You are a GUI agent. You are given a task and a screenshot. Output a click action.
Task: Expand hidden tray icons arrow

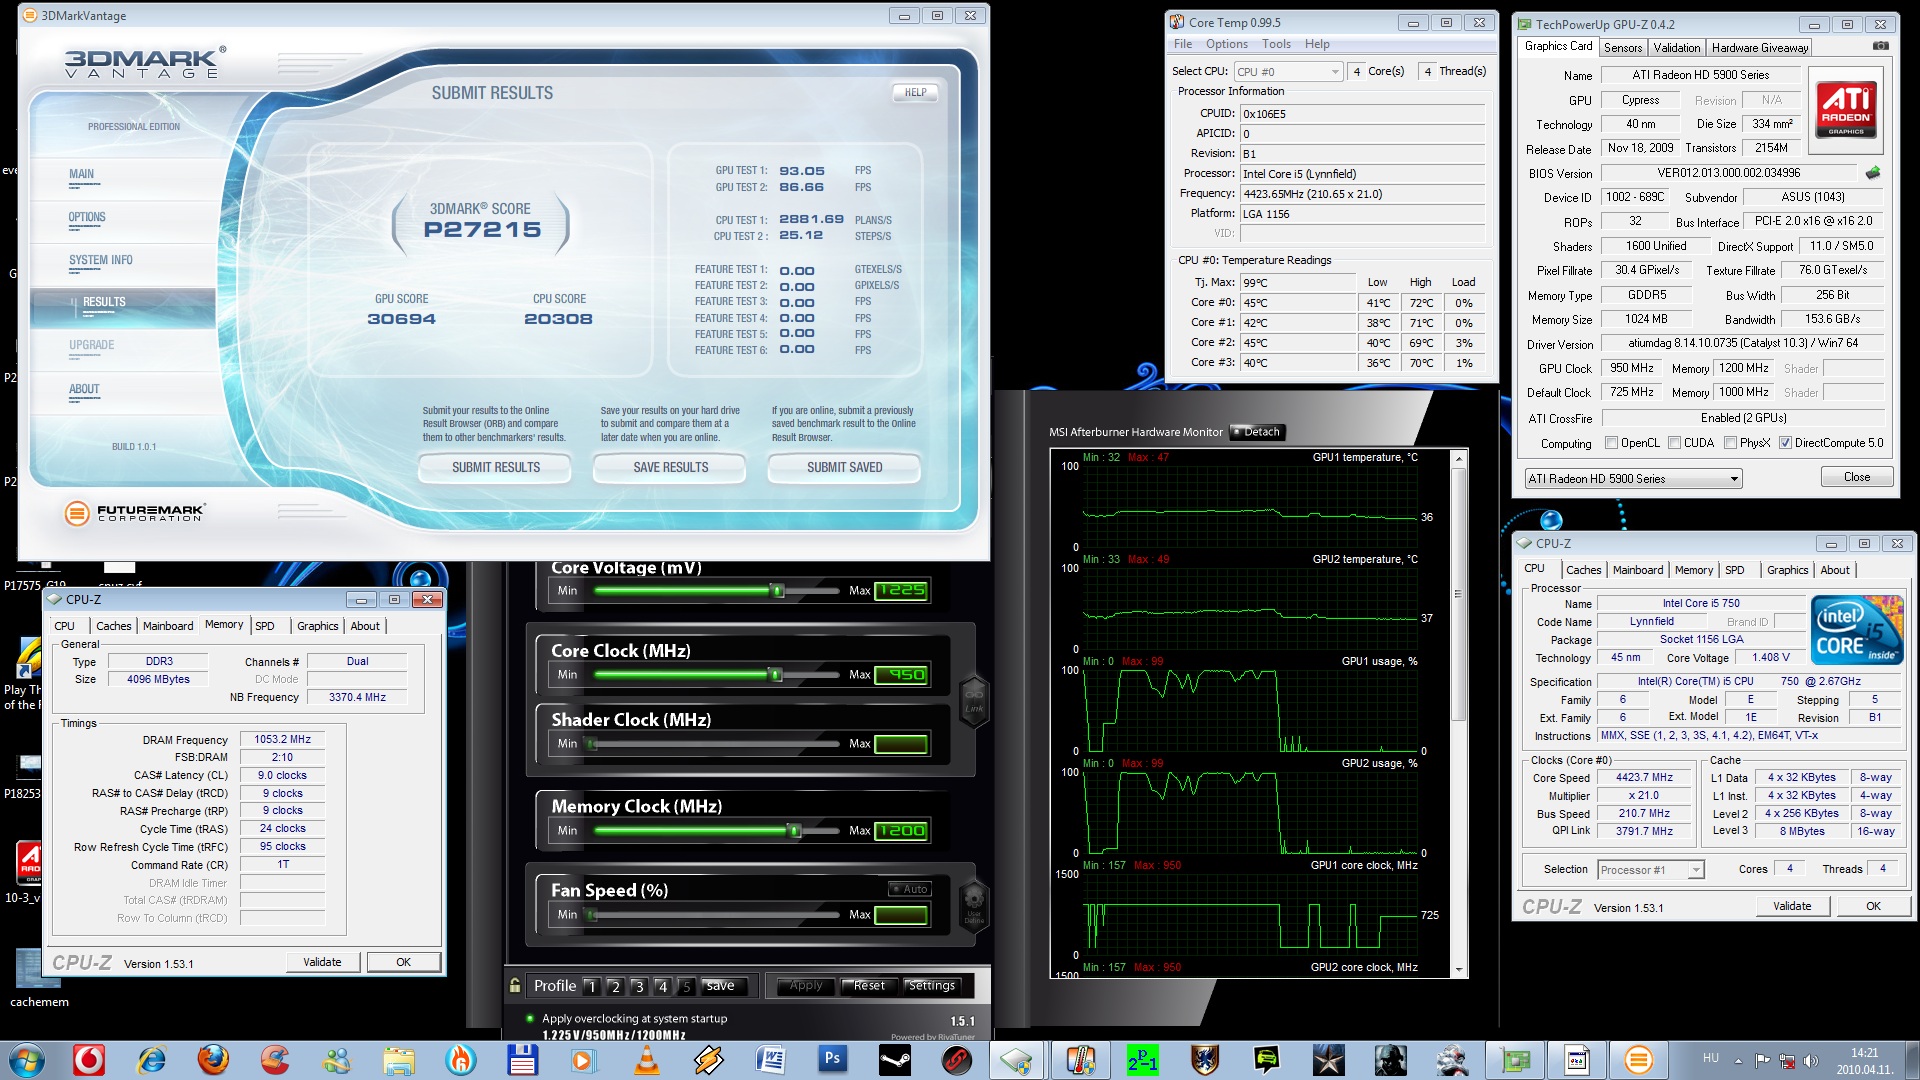1738,1061
